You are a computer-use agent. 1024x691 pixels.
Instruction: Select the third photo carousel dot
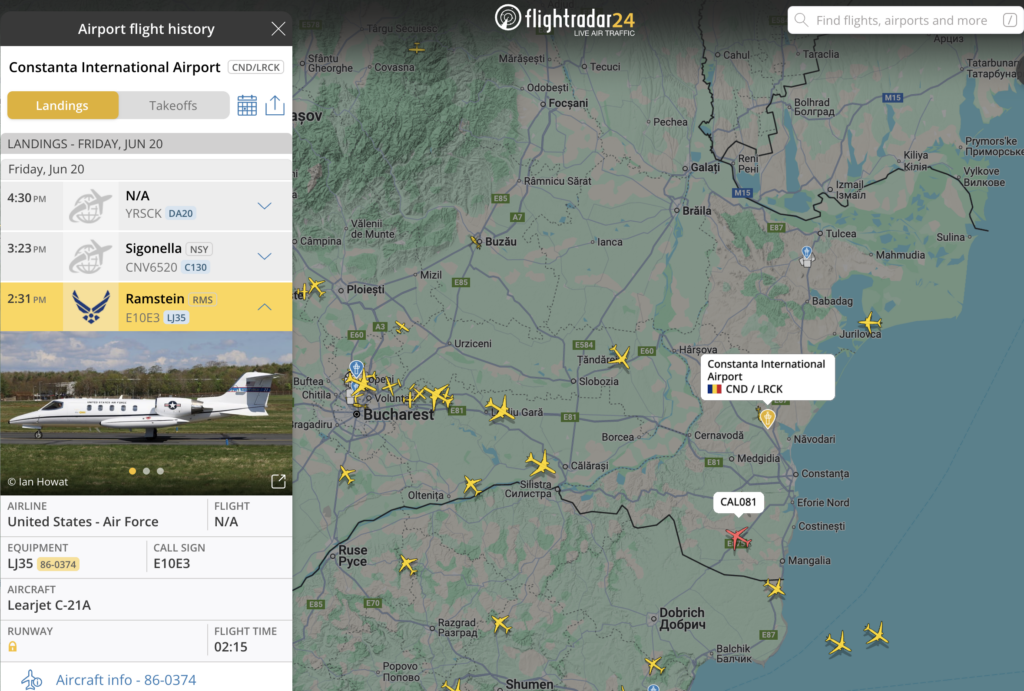click(x=160, y=471)
